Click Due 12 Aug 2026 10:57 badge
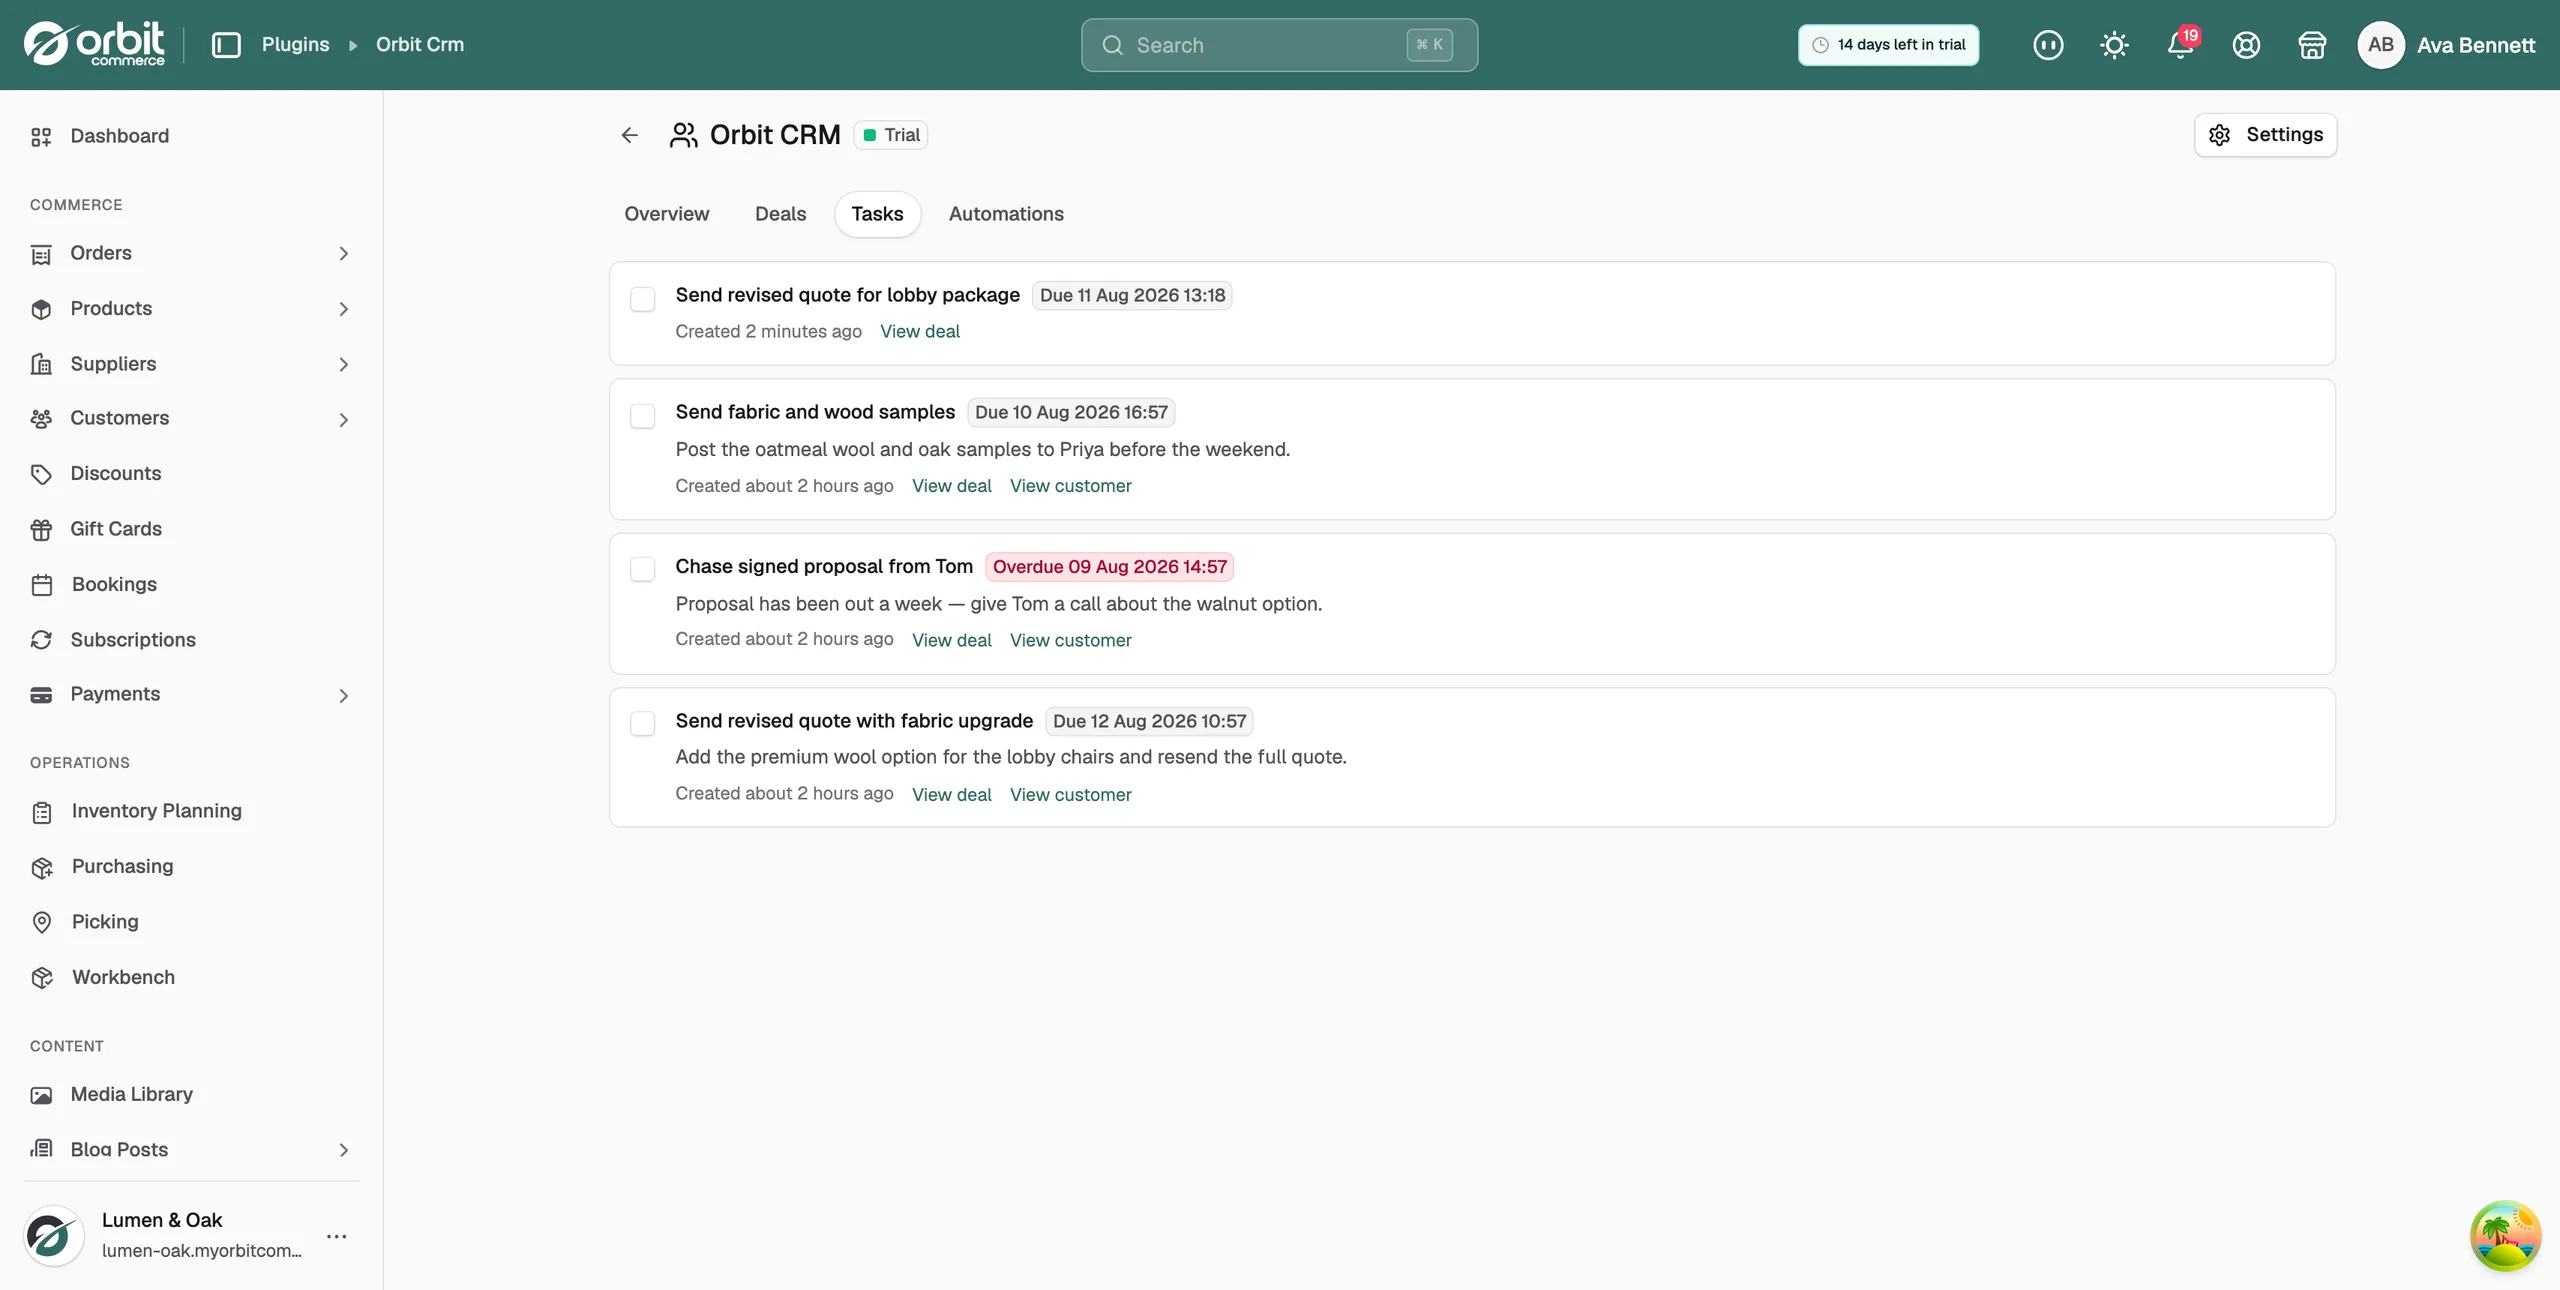This screenshot has height=1290, width=2560. (1149, 721)
